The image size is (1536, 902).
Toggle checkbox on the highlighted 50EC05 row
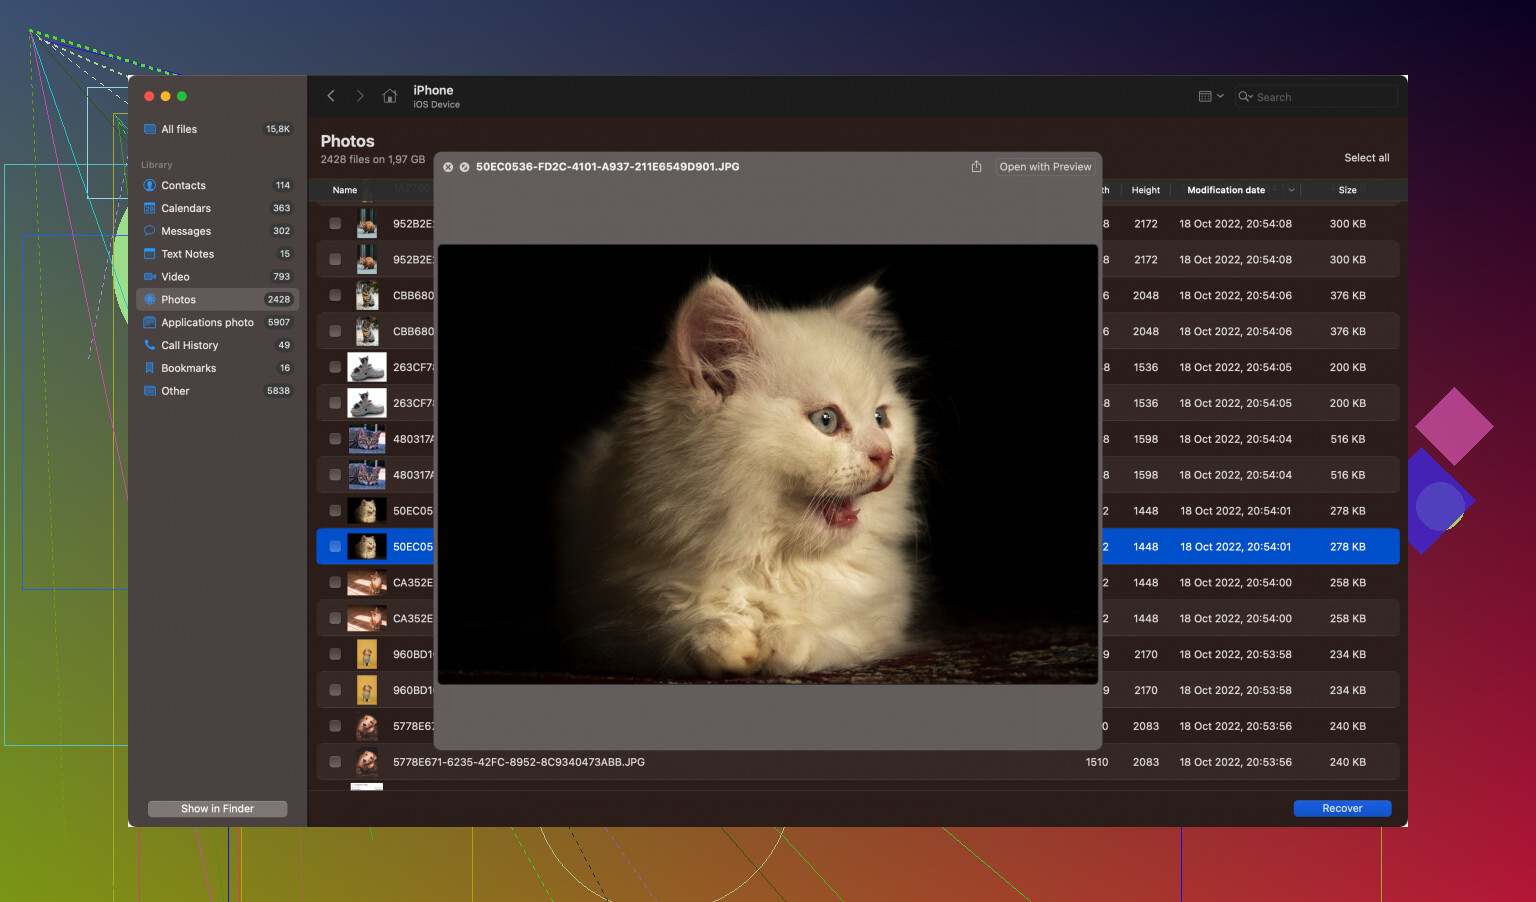point(335,547)
